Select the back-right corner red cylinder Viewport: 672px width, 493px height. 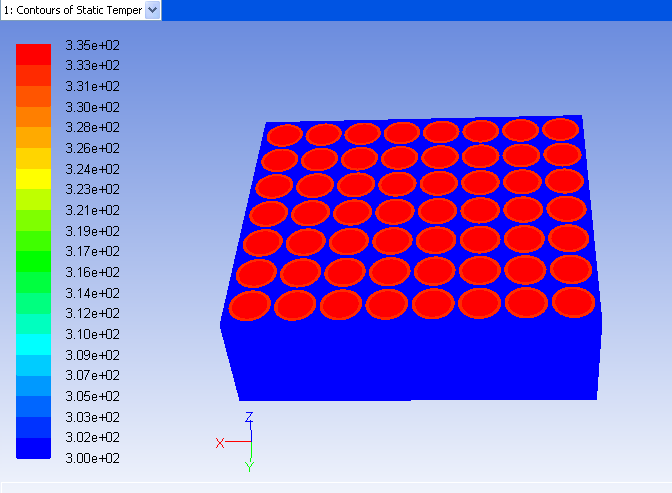[560, 129]
